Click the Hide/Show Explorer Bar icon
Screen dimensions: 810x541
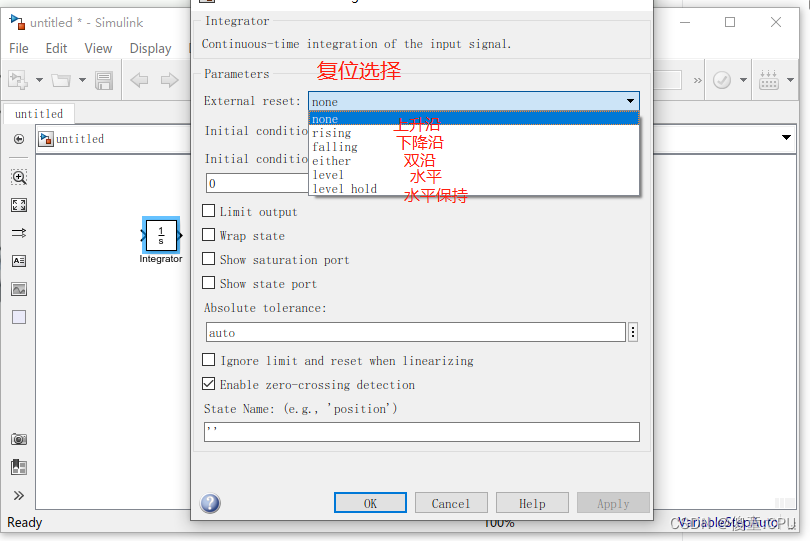[19, 139]
